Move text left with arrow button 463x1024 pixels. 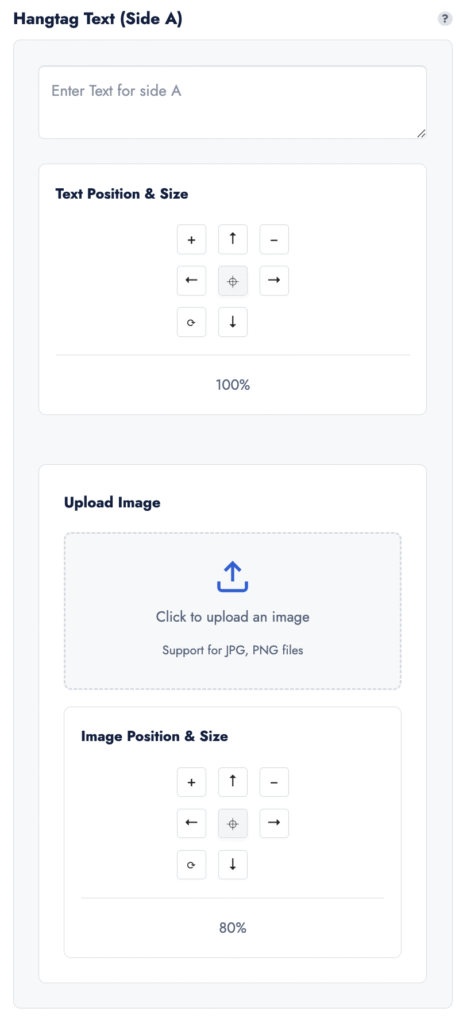[x=191, y=281]
